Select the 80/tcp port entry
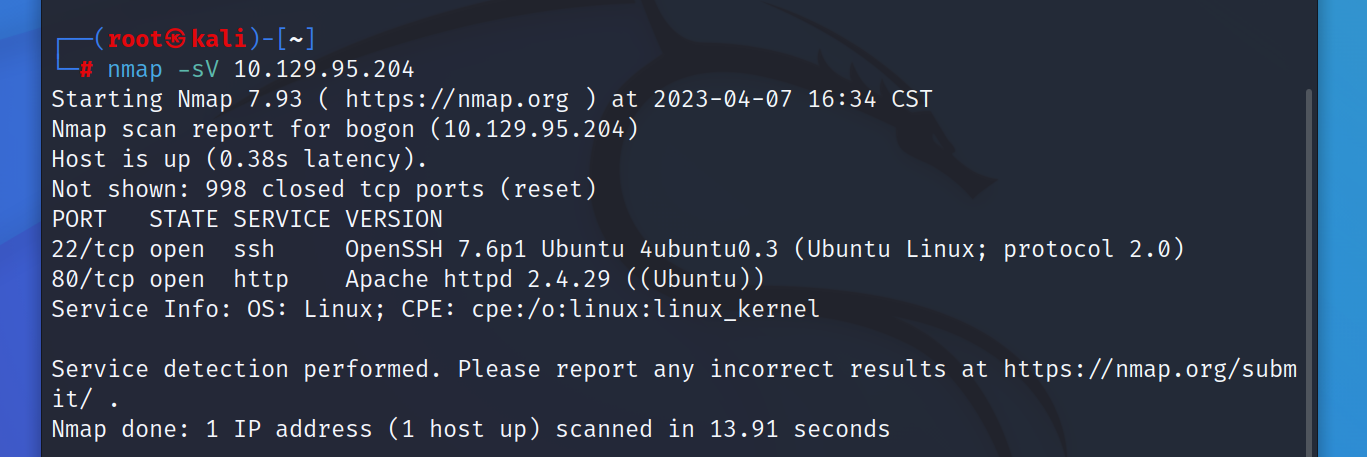 pyautogui.click(x=93, y=279)
